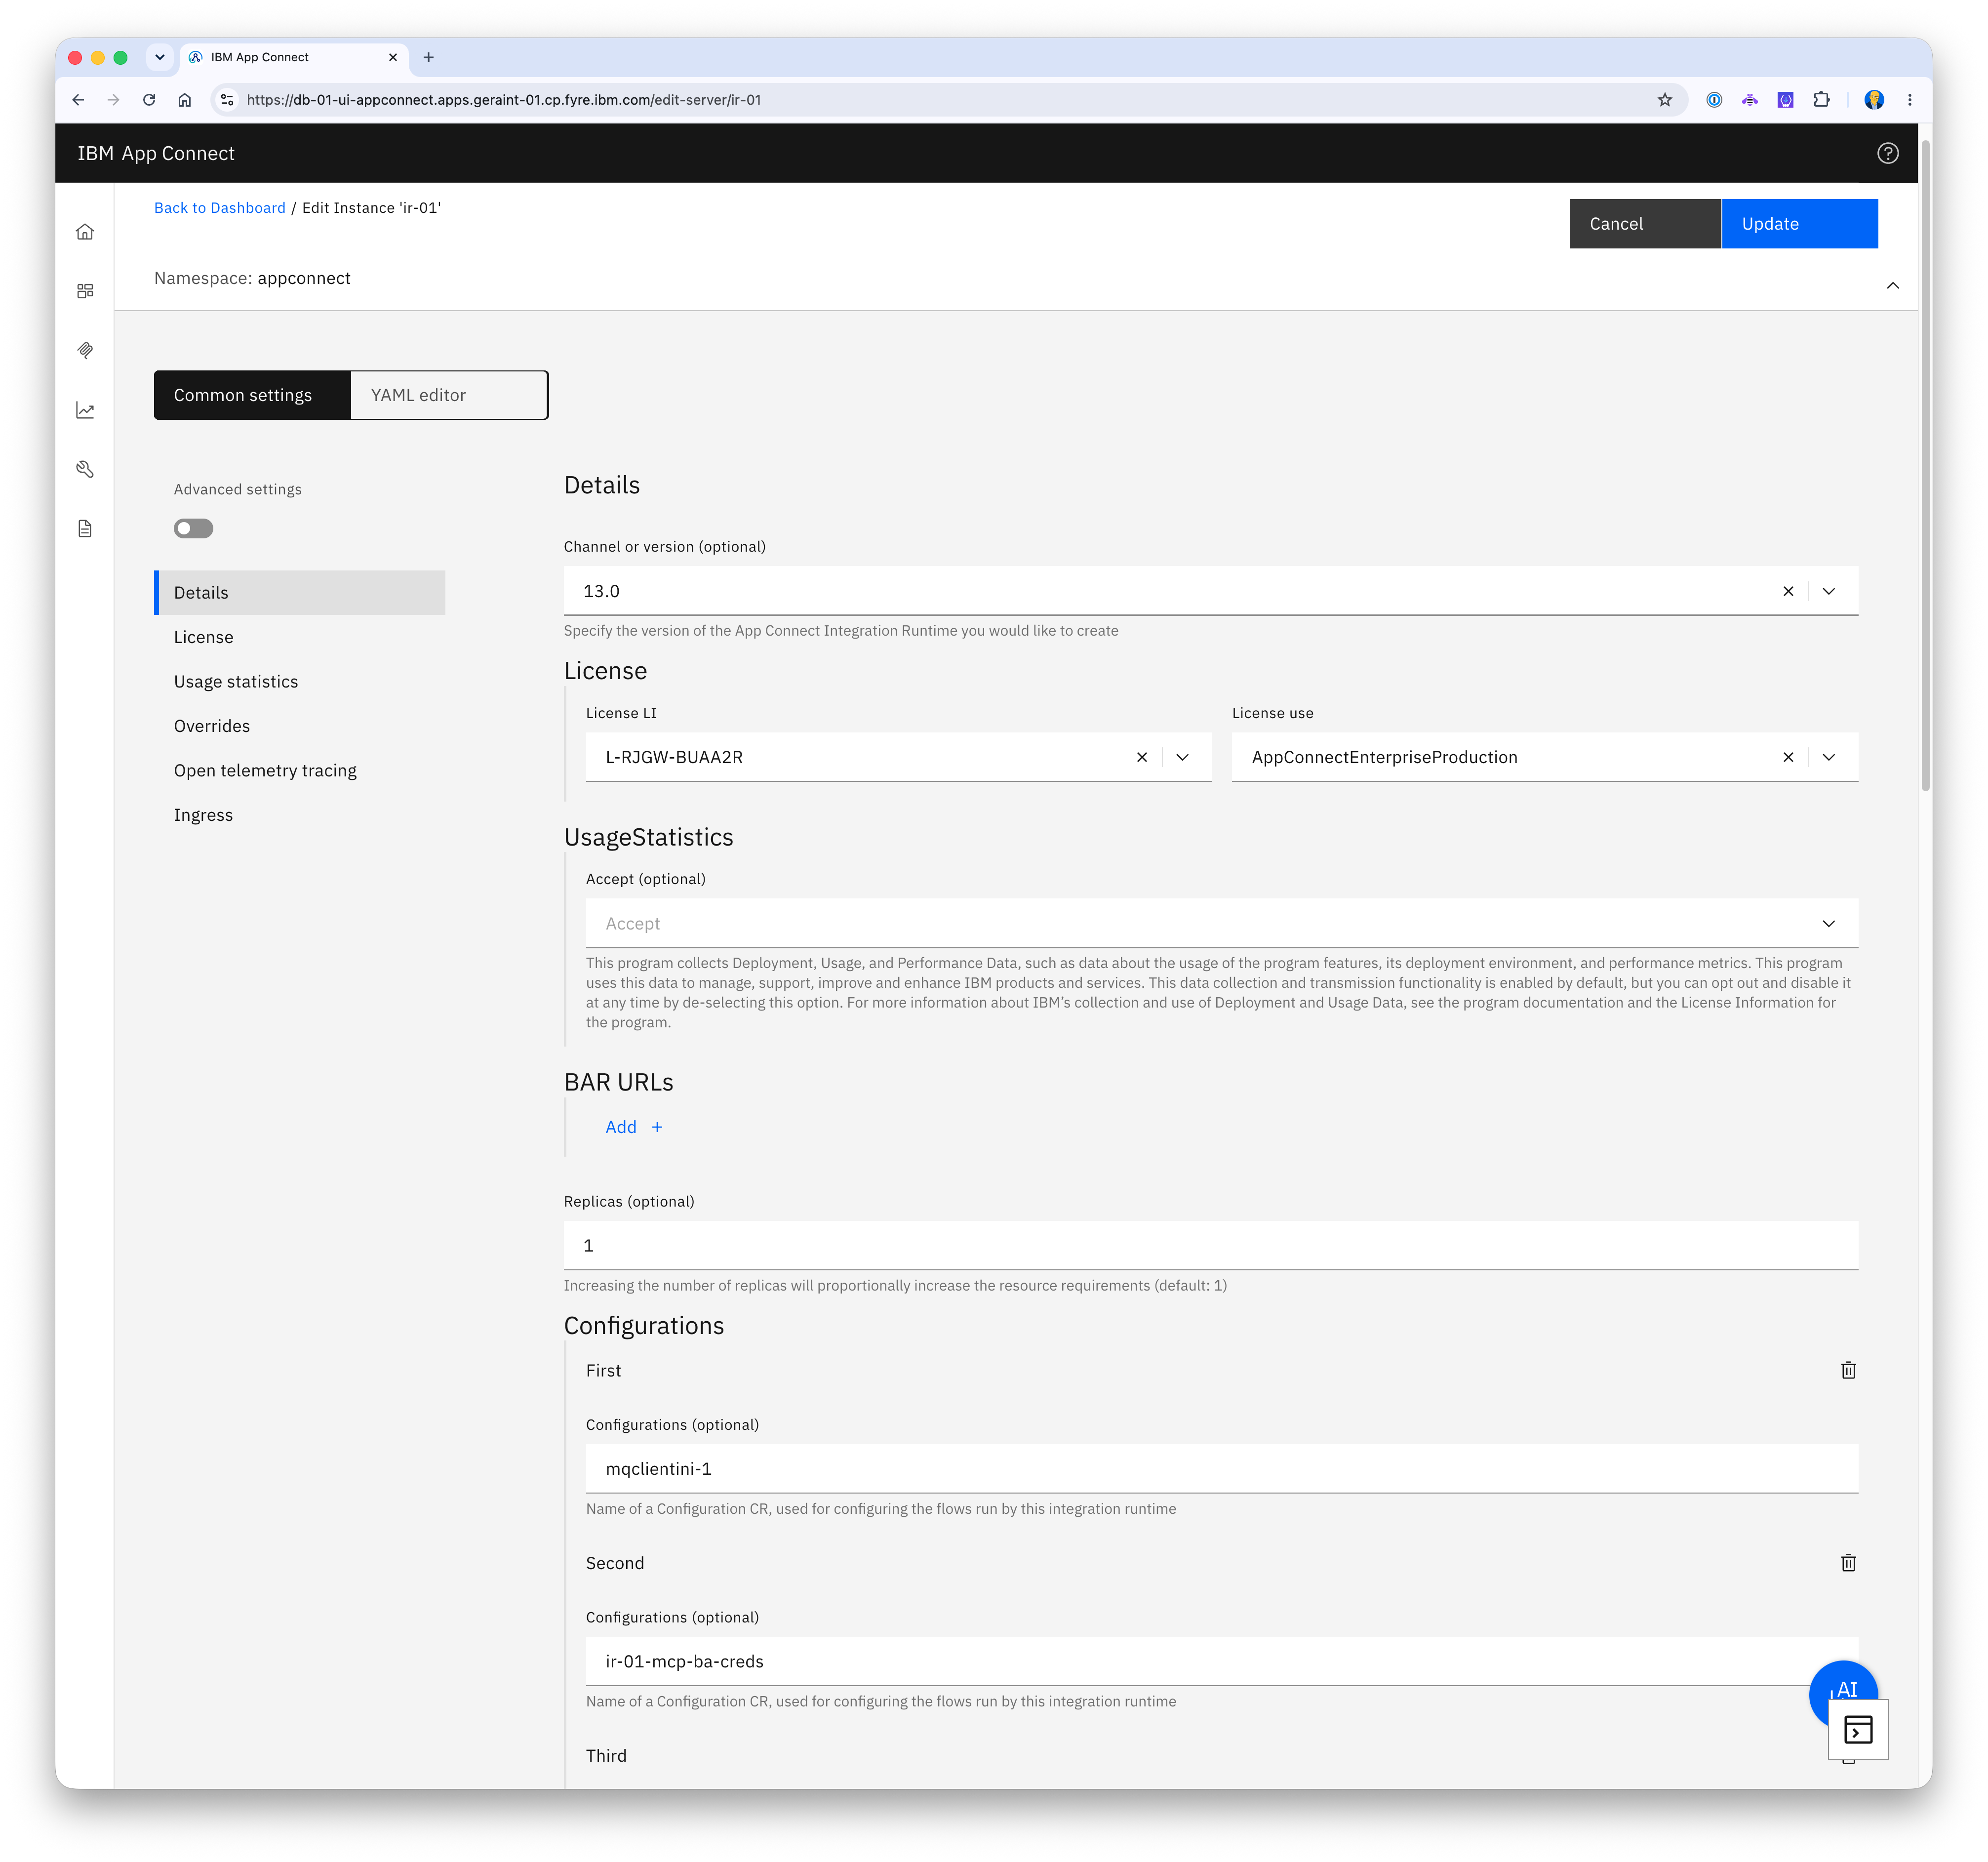This screenshot has height=1862, width=1988.
Task: Expand the License use dropdown arrow
Action: 1828,757
